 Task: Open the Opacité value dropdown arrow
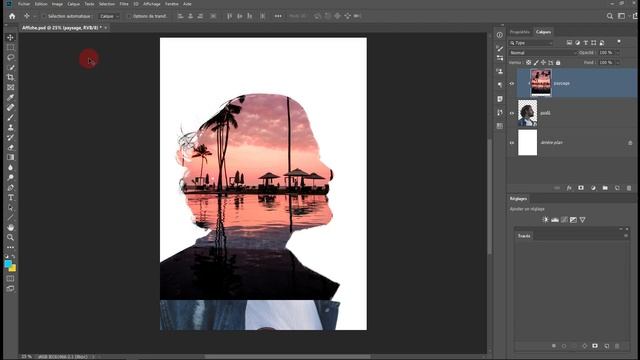[x=617, y=53]
